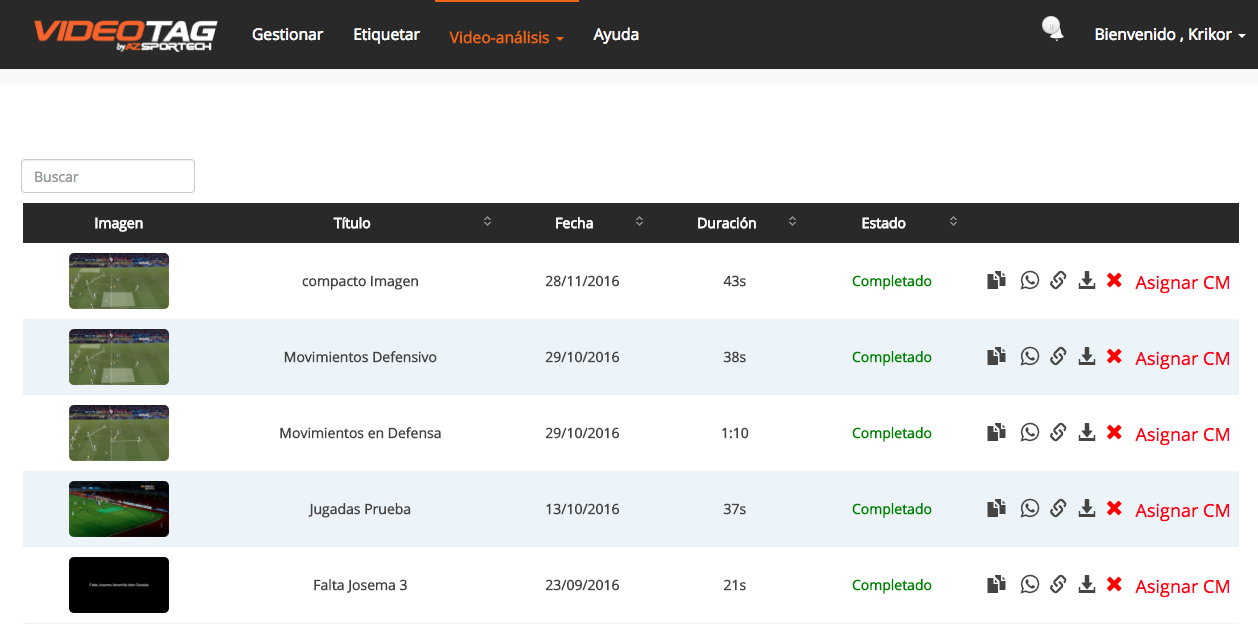Click the link icon for Movimientos en Defensa
Viewport: 1258px width, 624px height.
point(1058,433)
